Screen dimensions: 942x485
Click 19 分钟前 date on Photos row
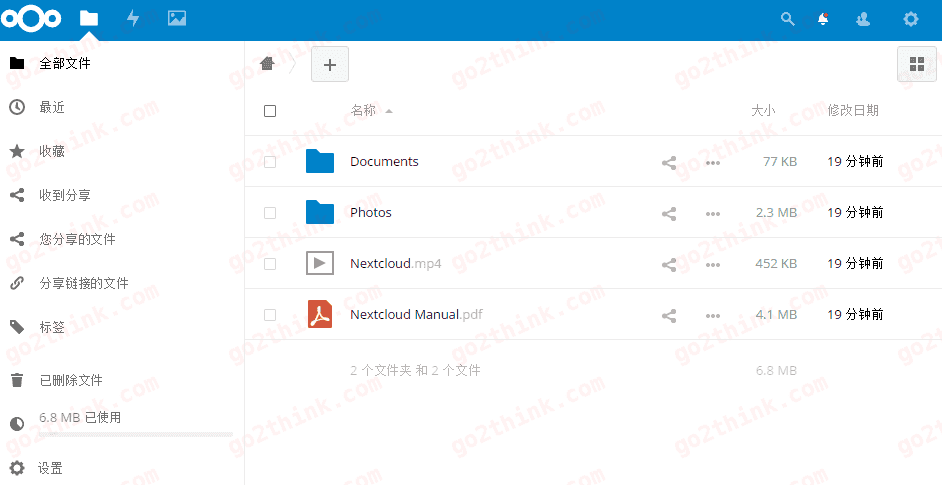[855, 213]
